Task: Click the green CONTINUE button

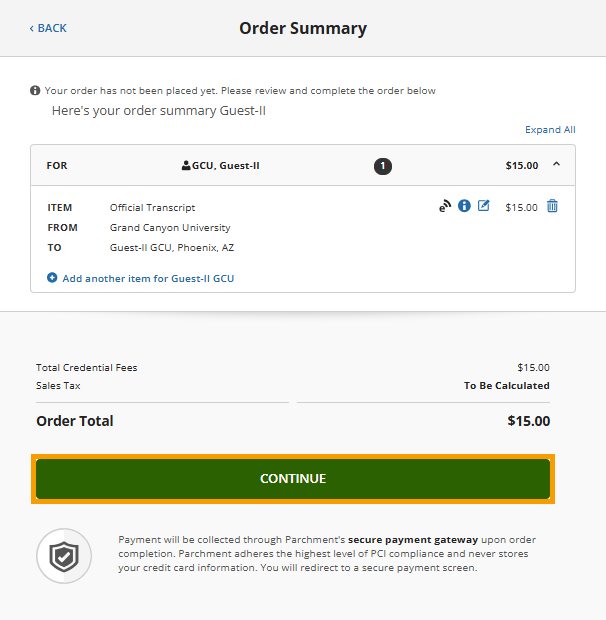Action: [293, 479]
